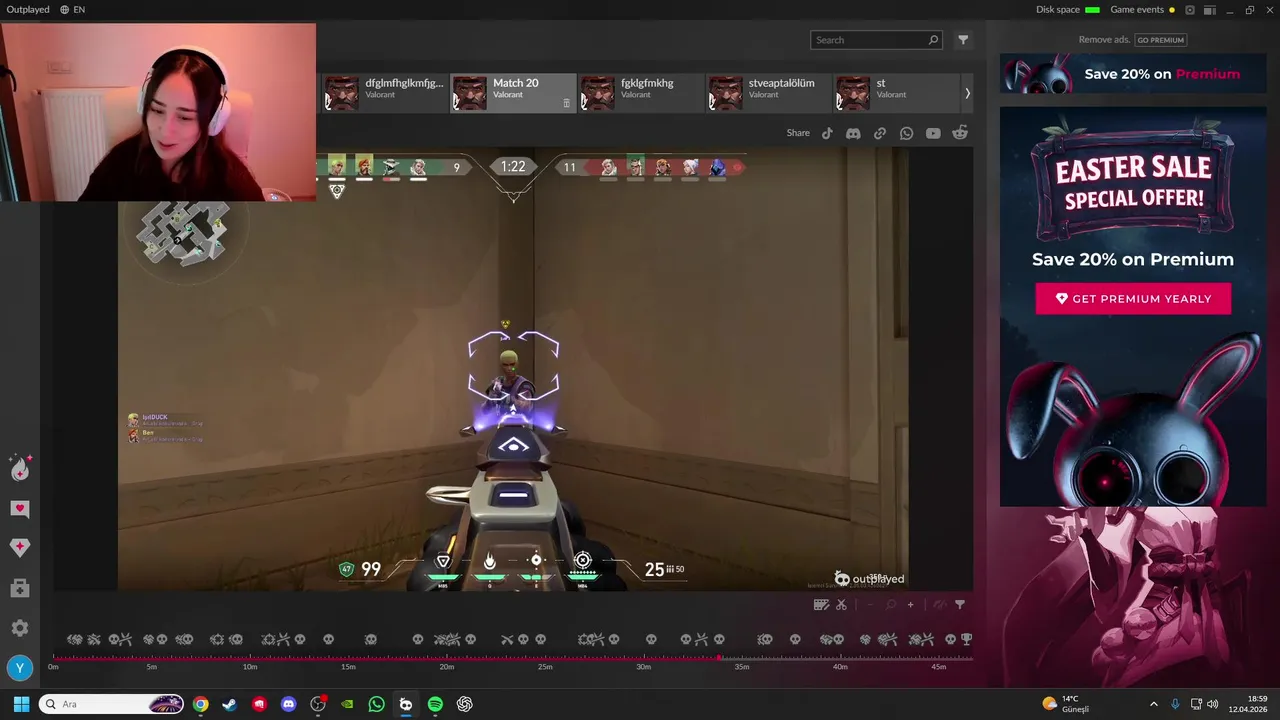Share clip via WhatsApp icon
This screenshot has height=720, width=1280.
click(x=906, y=133)
